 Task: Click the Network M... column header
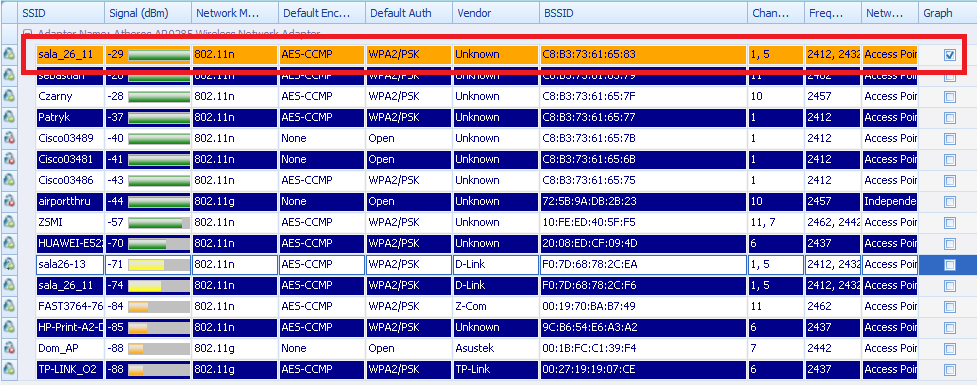234,12
